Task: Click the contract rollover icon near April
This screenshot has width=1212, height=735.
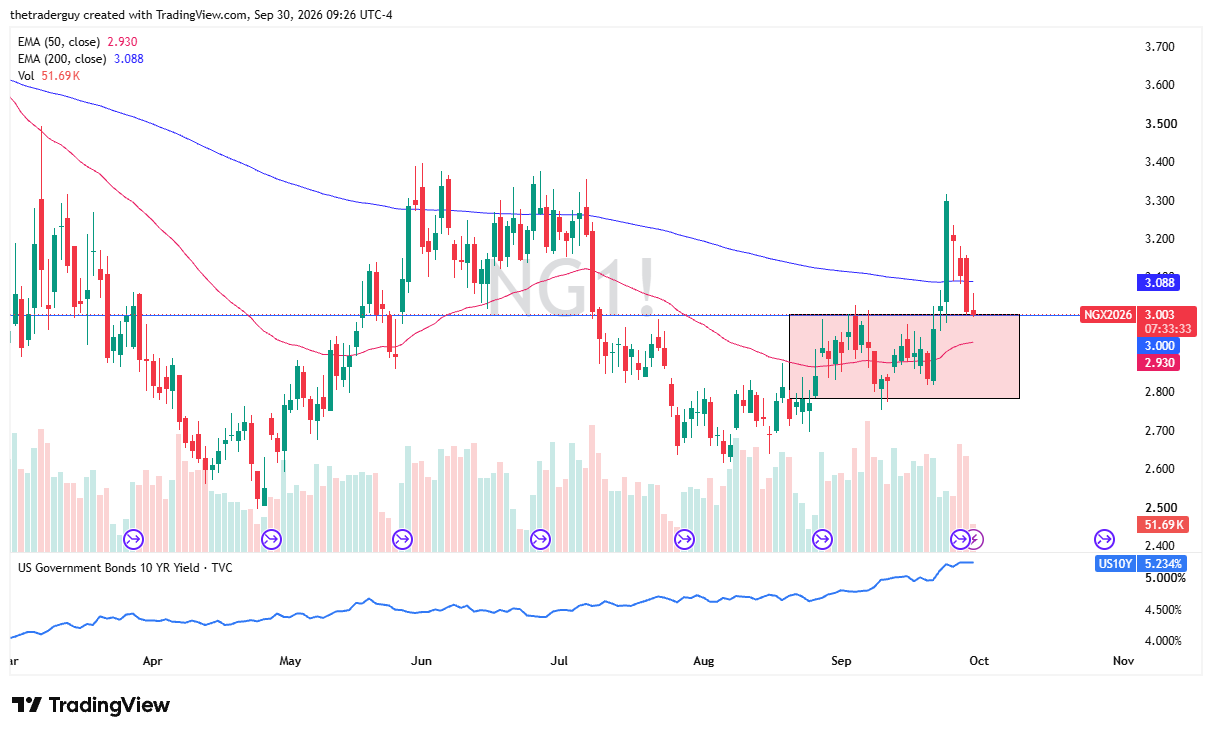Action: pos(133,540)
